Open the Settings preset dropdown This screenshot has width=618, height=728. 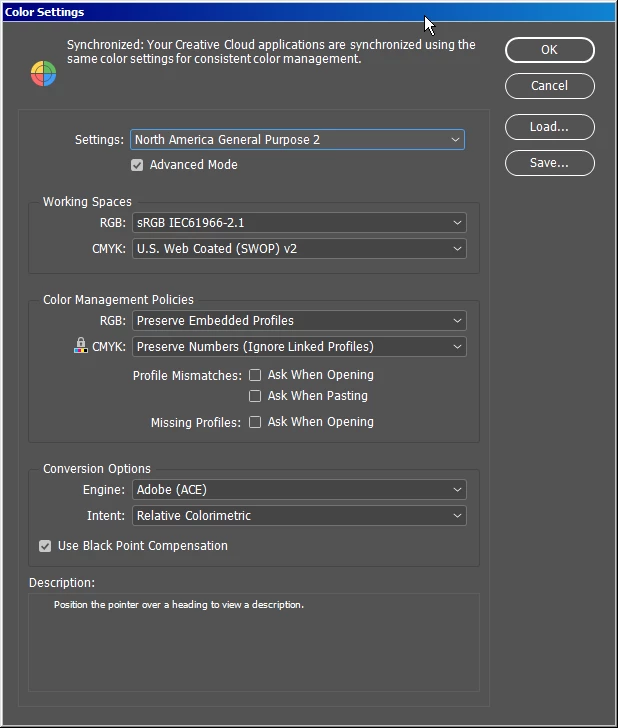pyautogui.click(x=297, y=140)
